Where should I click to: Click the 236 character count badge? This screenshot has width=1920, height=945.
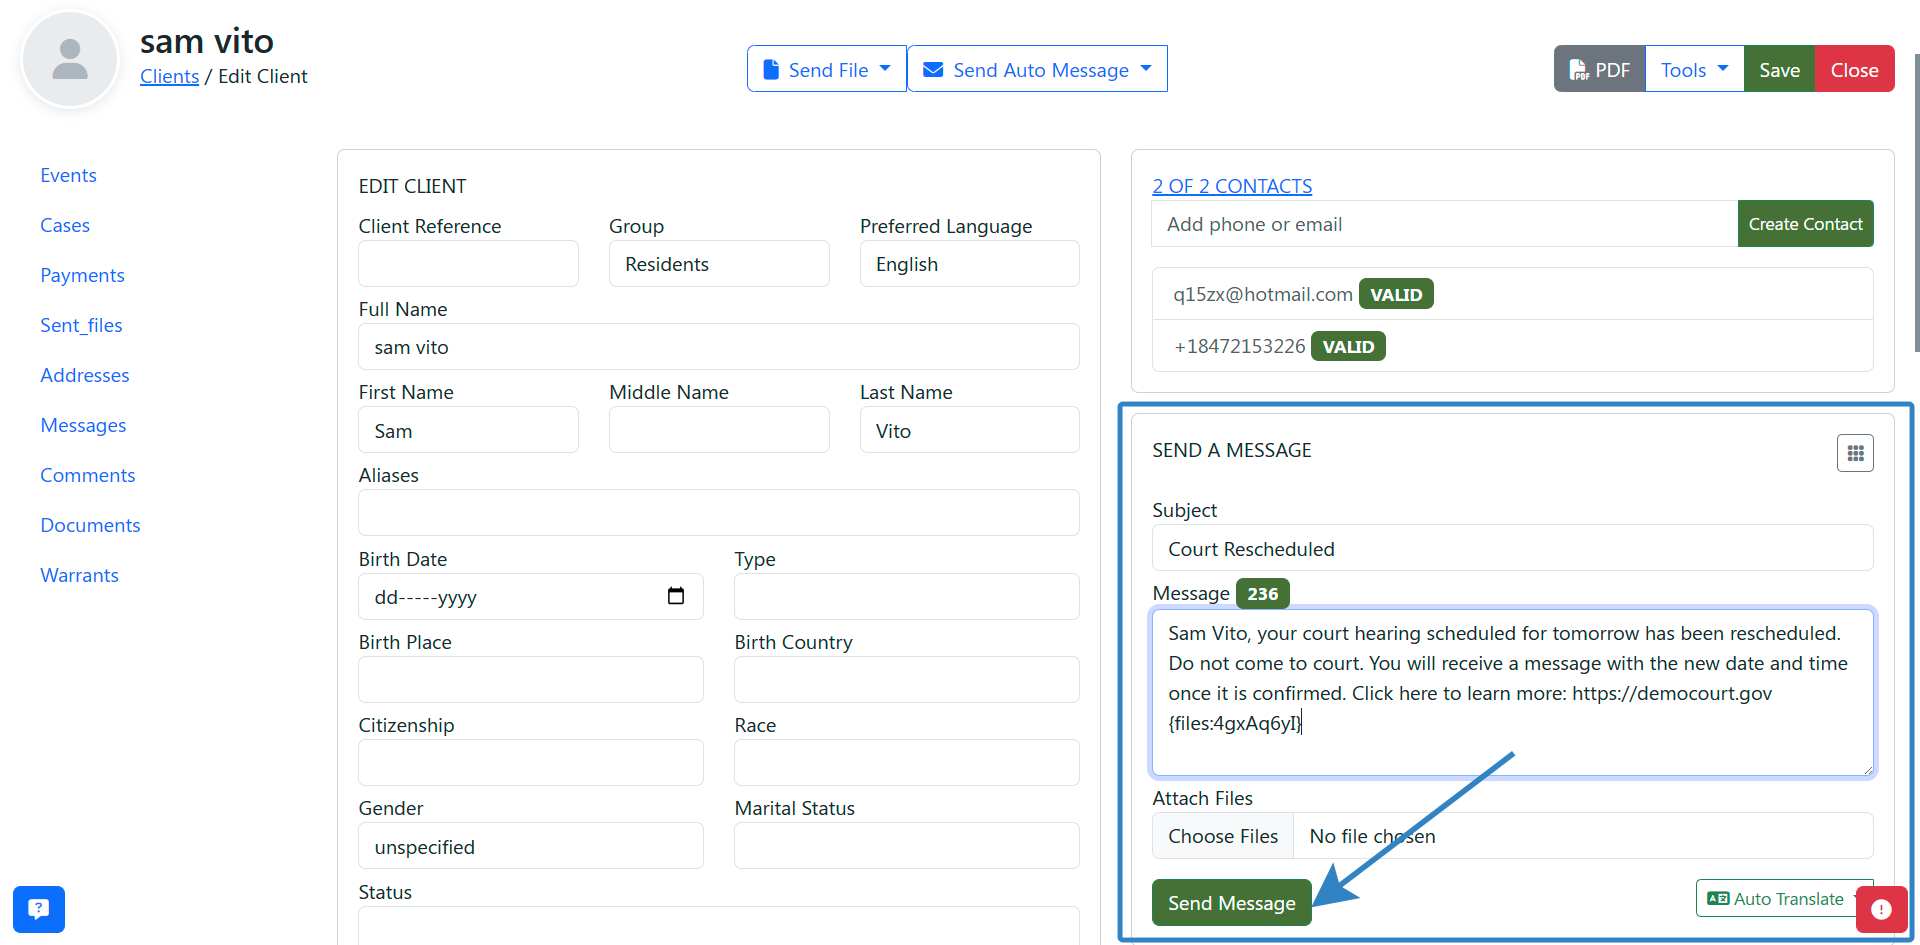[1263, 593]
